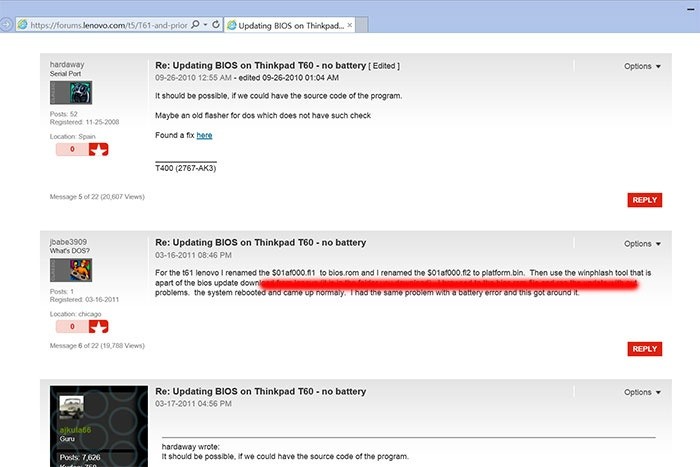700x467 pixels.
Task: Open Options dropdown on hardaway's post
Action: point(642,66)
